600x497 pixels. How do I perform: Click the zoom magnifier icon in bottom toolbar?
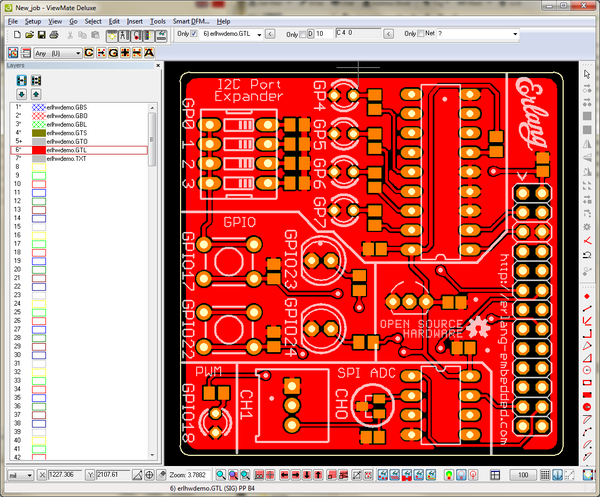221,475
